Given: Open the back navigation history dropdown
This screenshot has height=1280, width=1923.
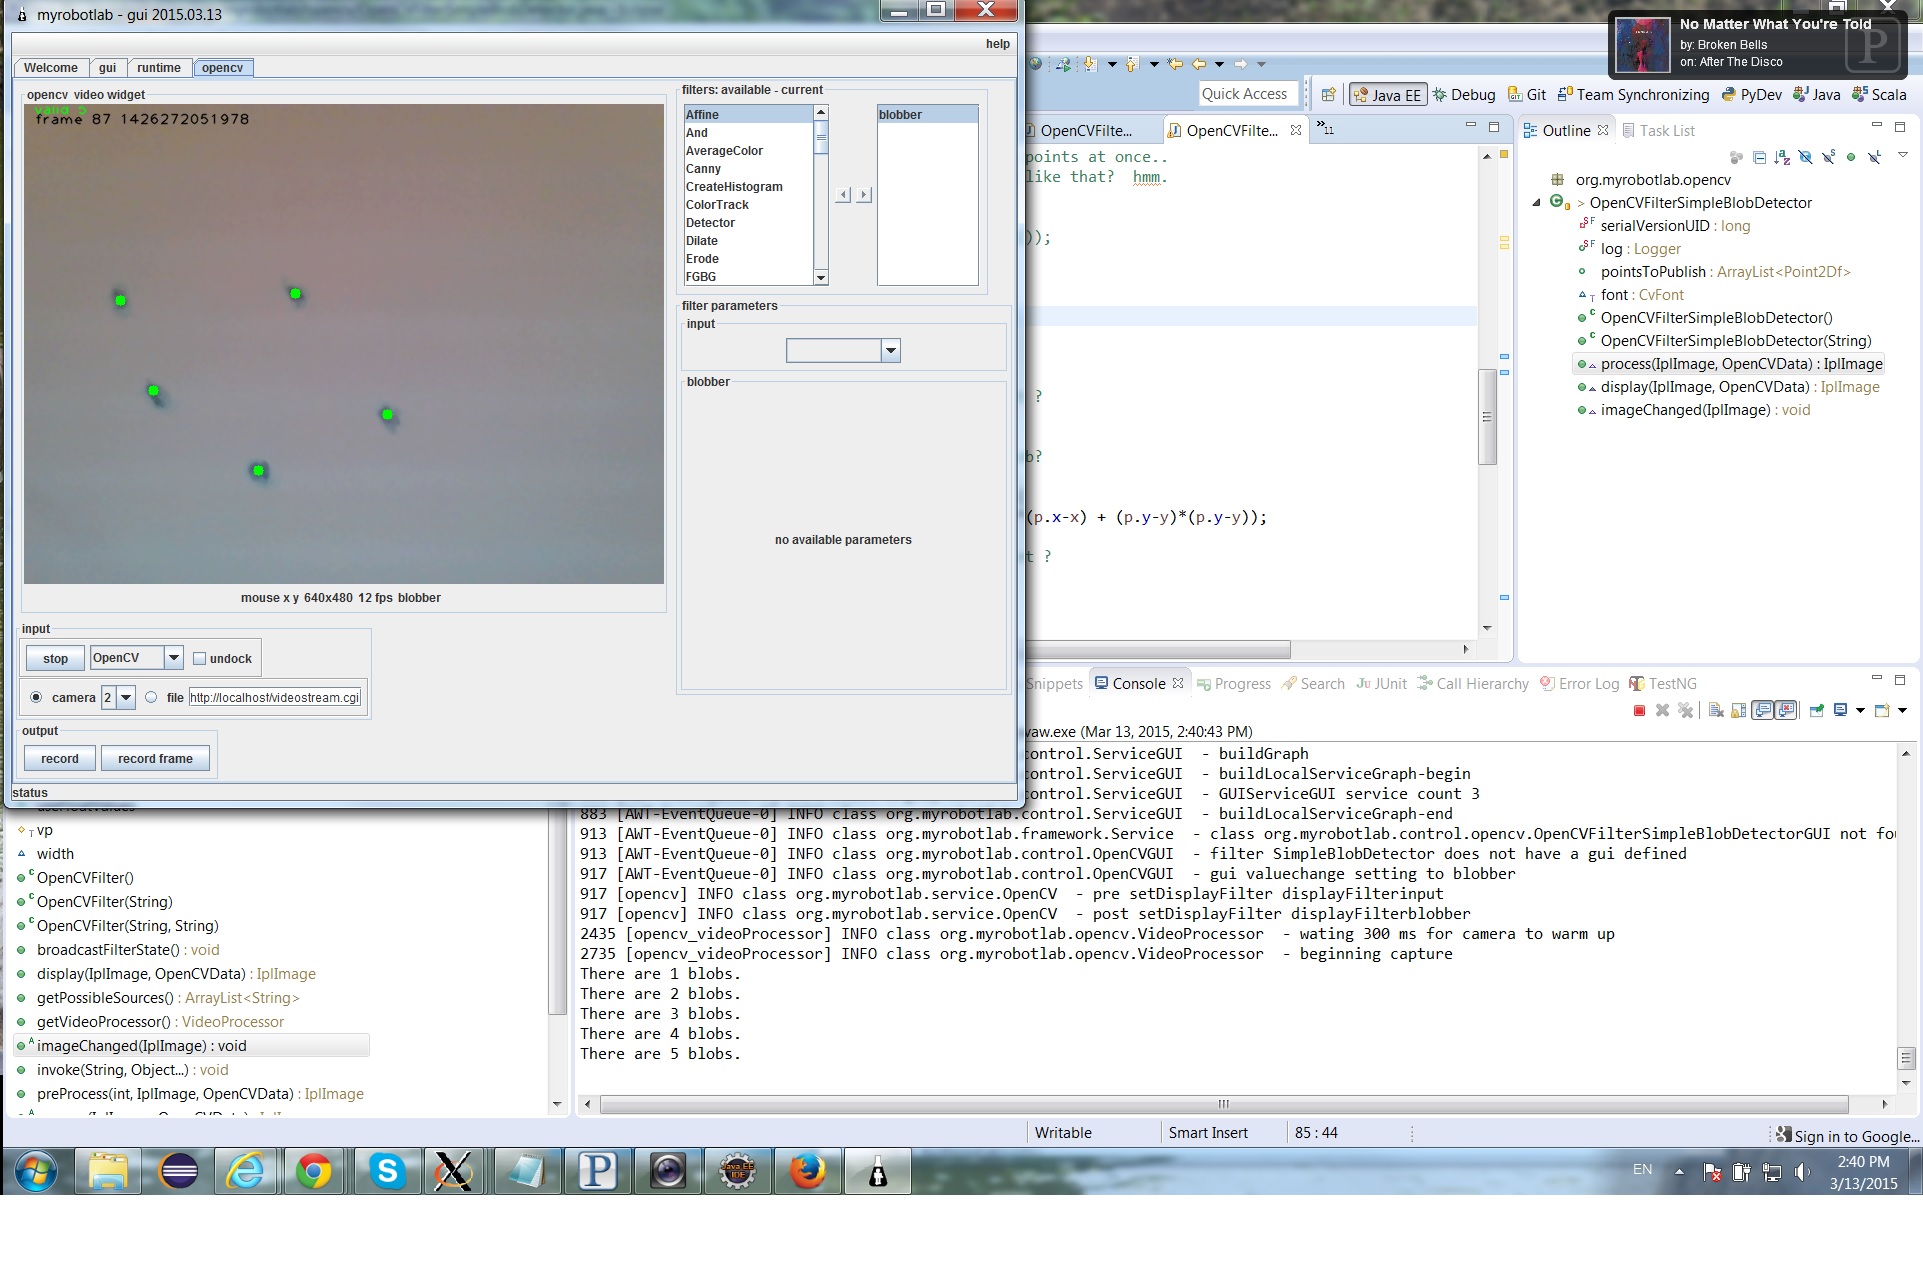Looking at the screenshot, I should pos(1219,65).
